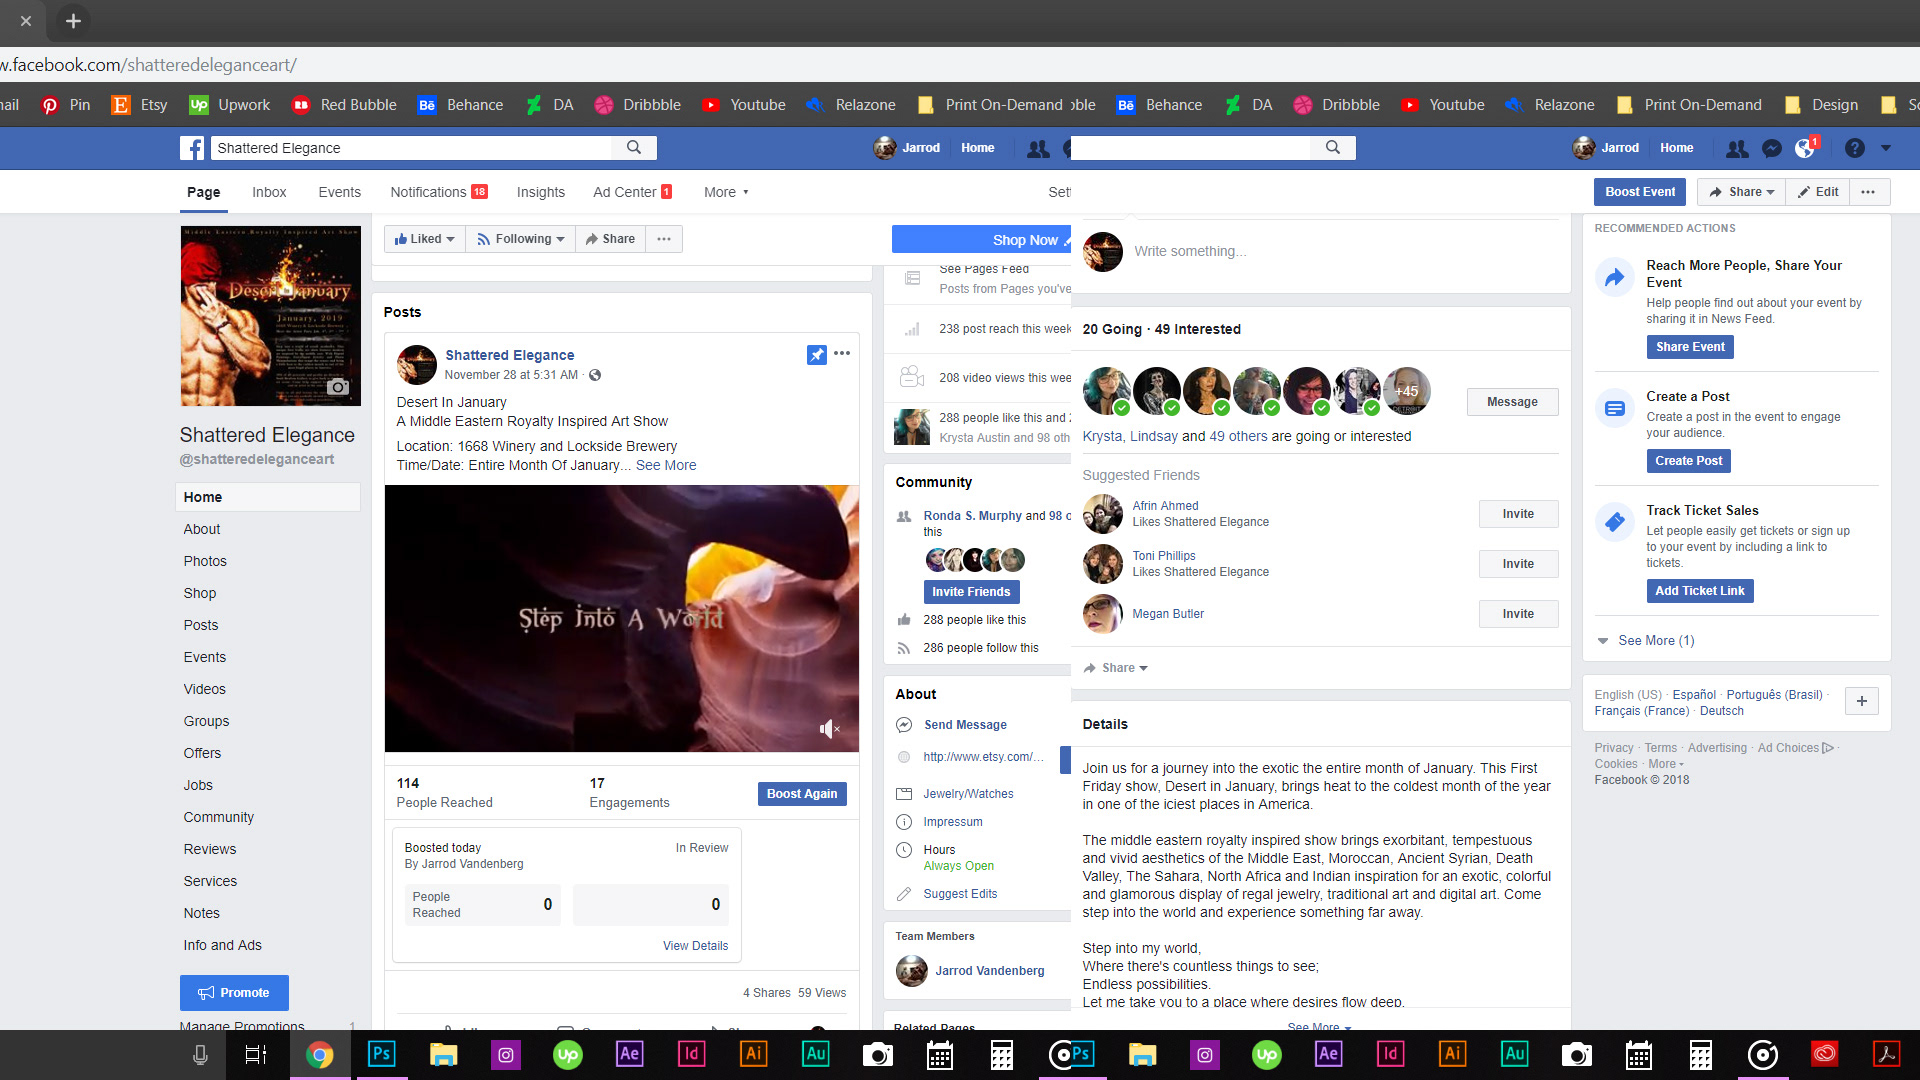
Task: Select Reviews in the left page menu
Action: pos(210,849)
